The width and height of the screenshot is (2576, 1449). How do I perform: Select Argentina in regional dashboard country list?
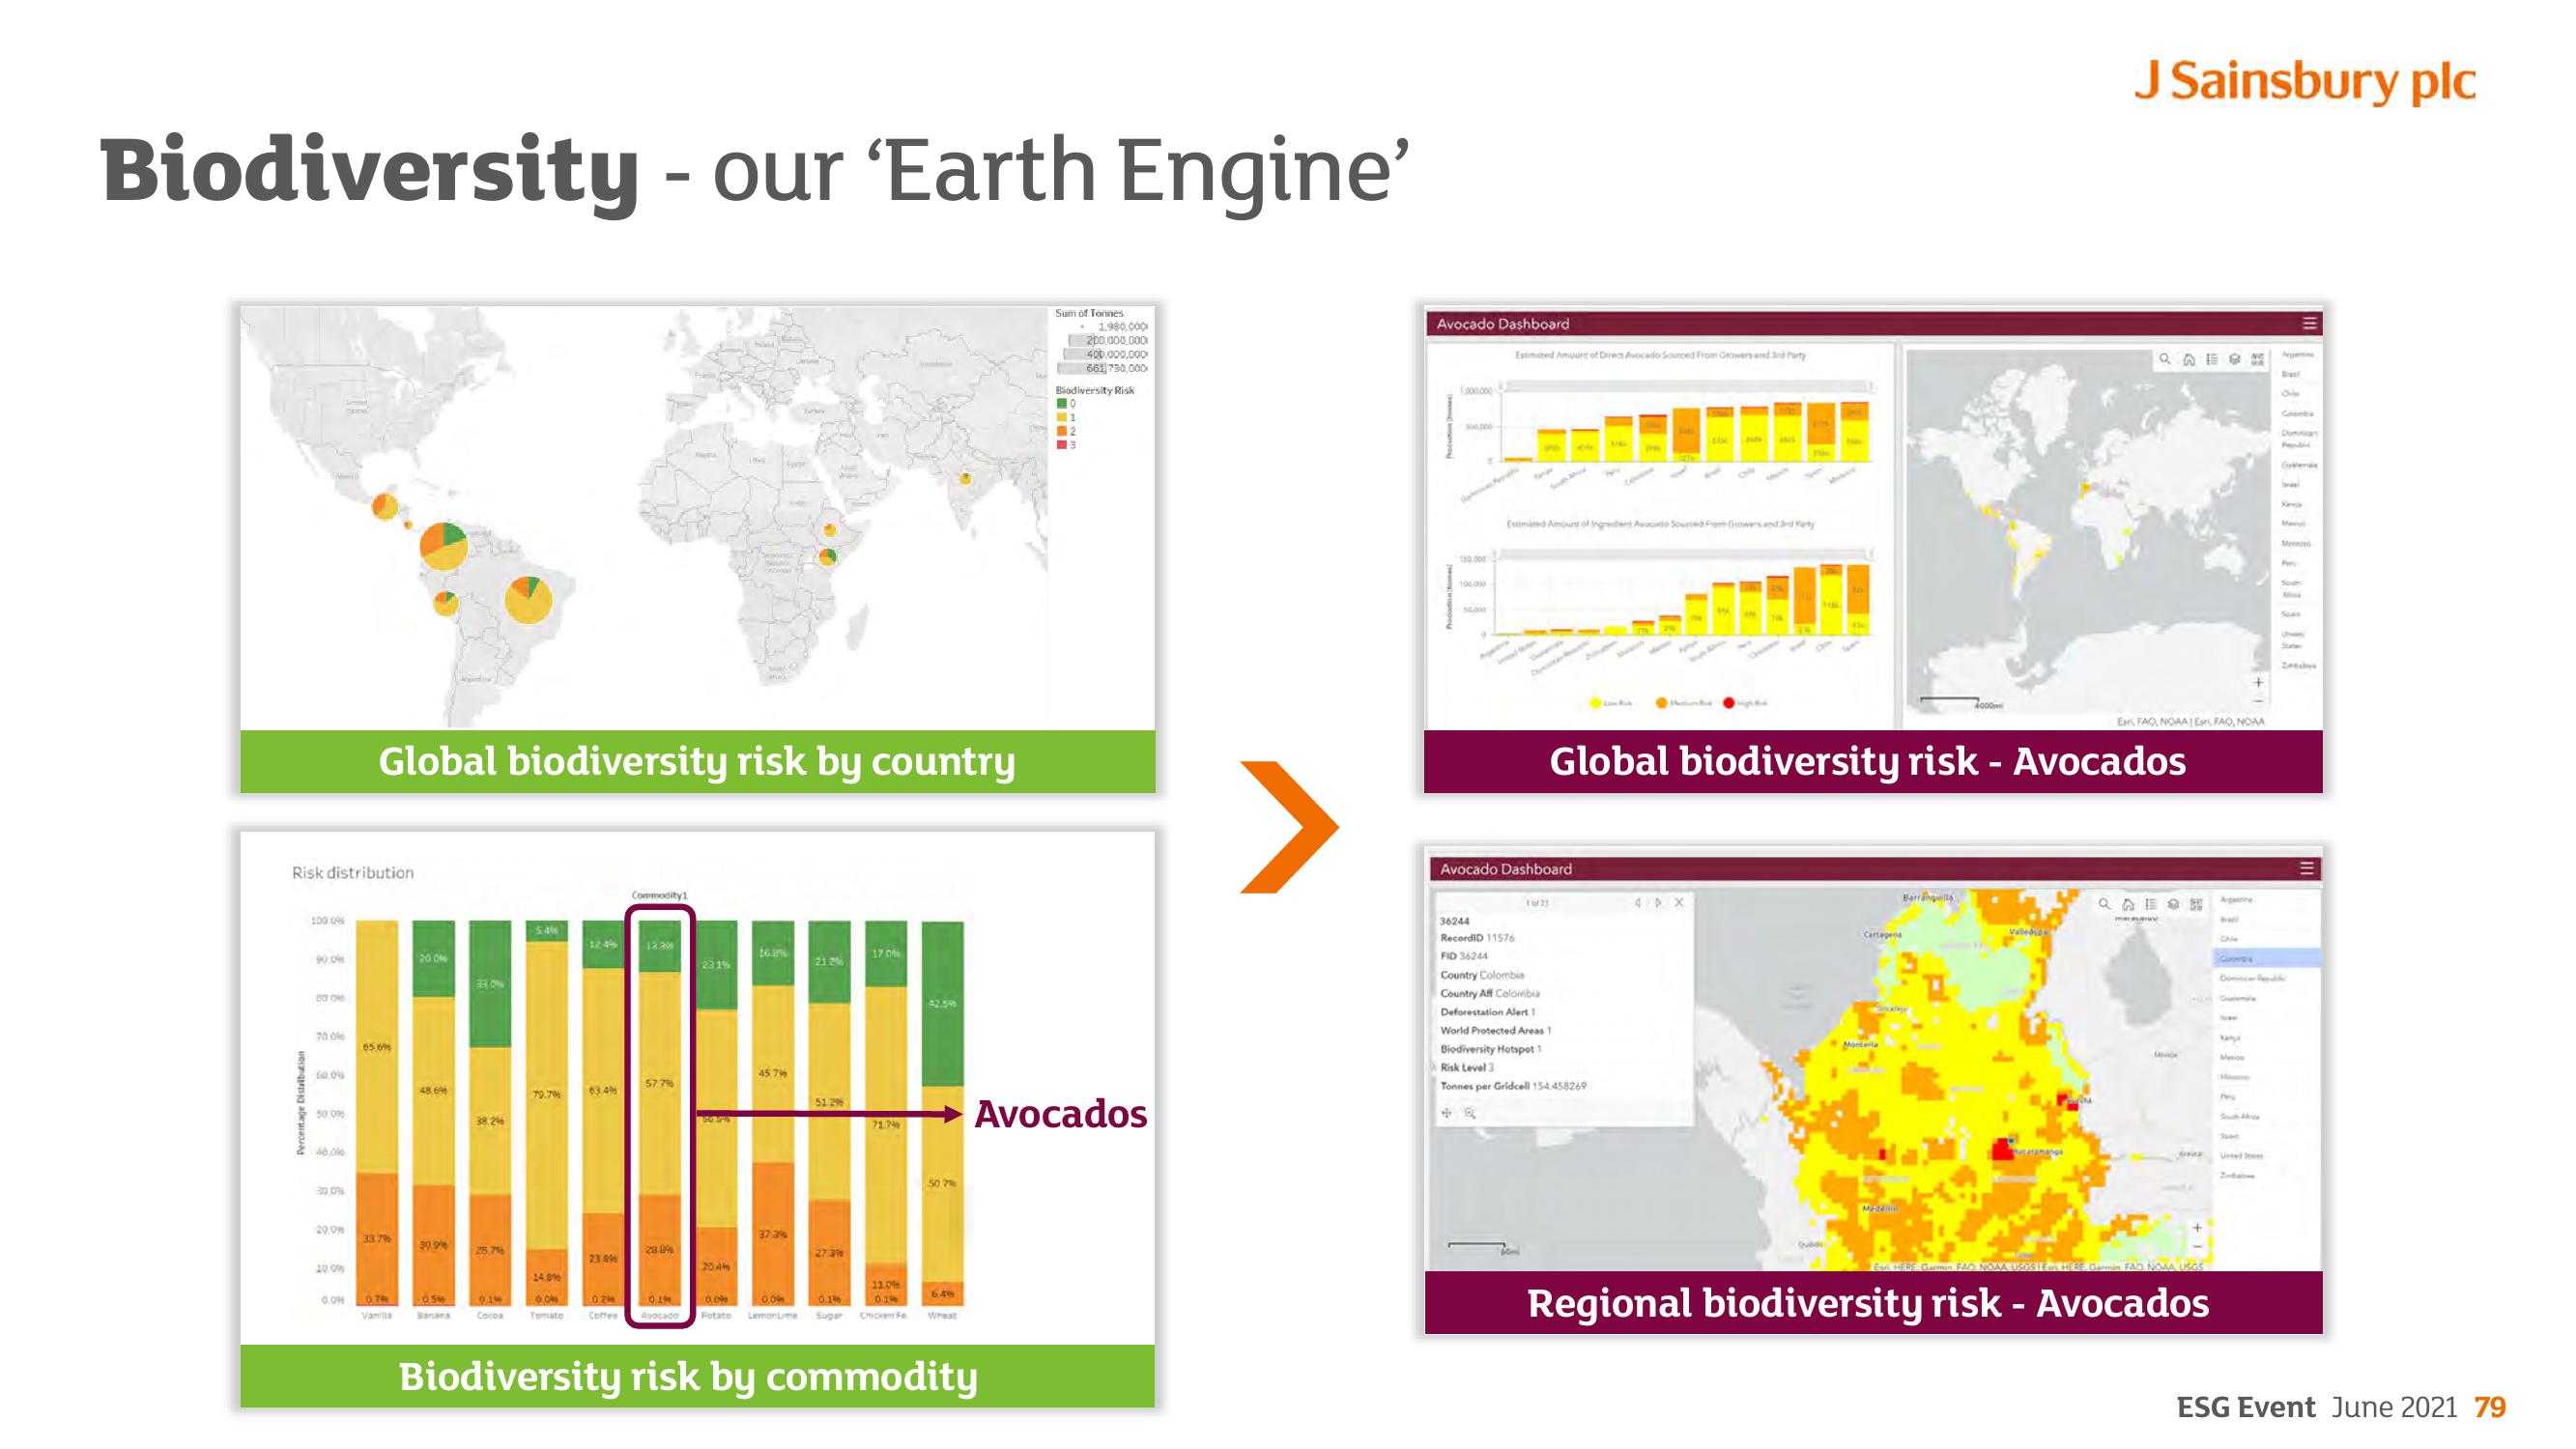pyautogui.click(x=2237, y=899)
